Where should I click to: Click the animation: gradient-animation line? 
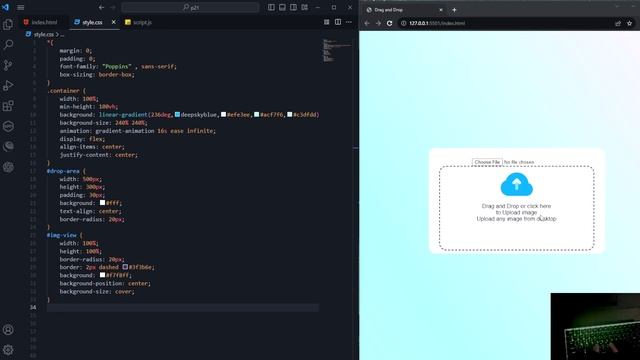click(x=138, y=131)
